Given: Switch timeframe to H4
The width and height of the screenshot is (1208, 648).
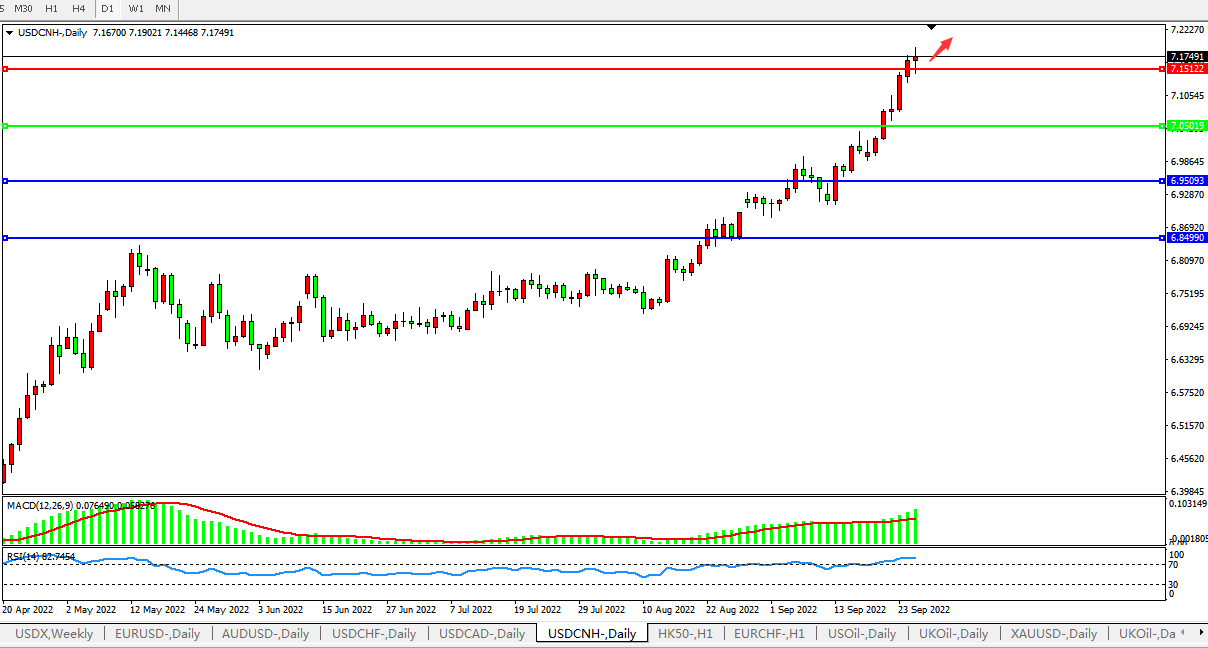Looking at the screenshot, I should (78, 8).
